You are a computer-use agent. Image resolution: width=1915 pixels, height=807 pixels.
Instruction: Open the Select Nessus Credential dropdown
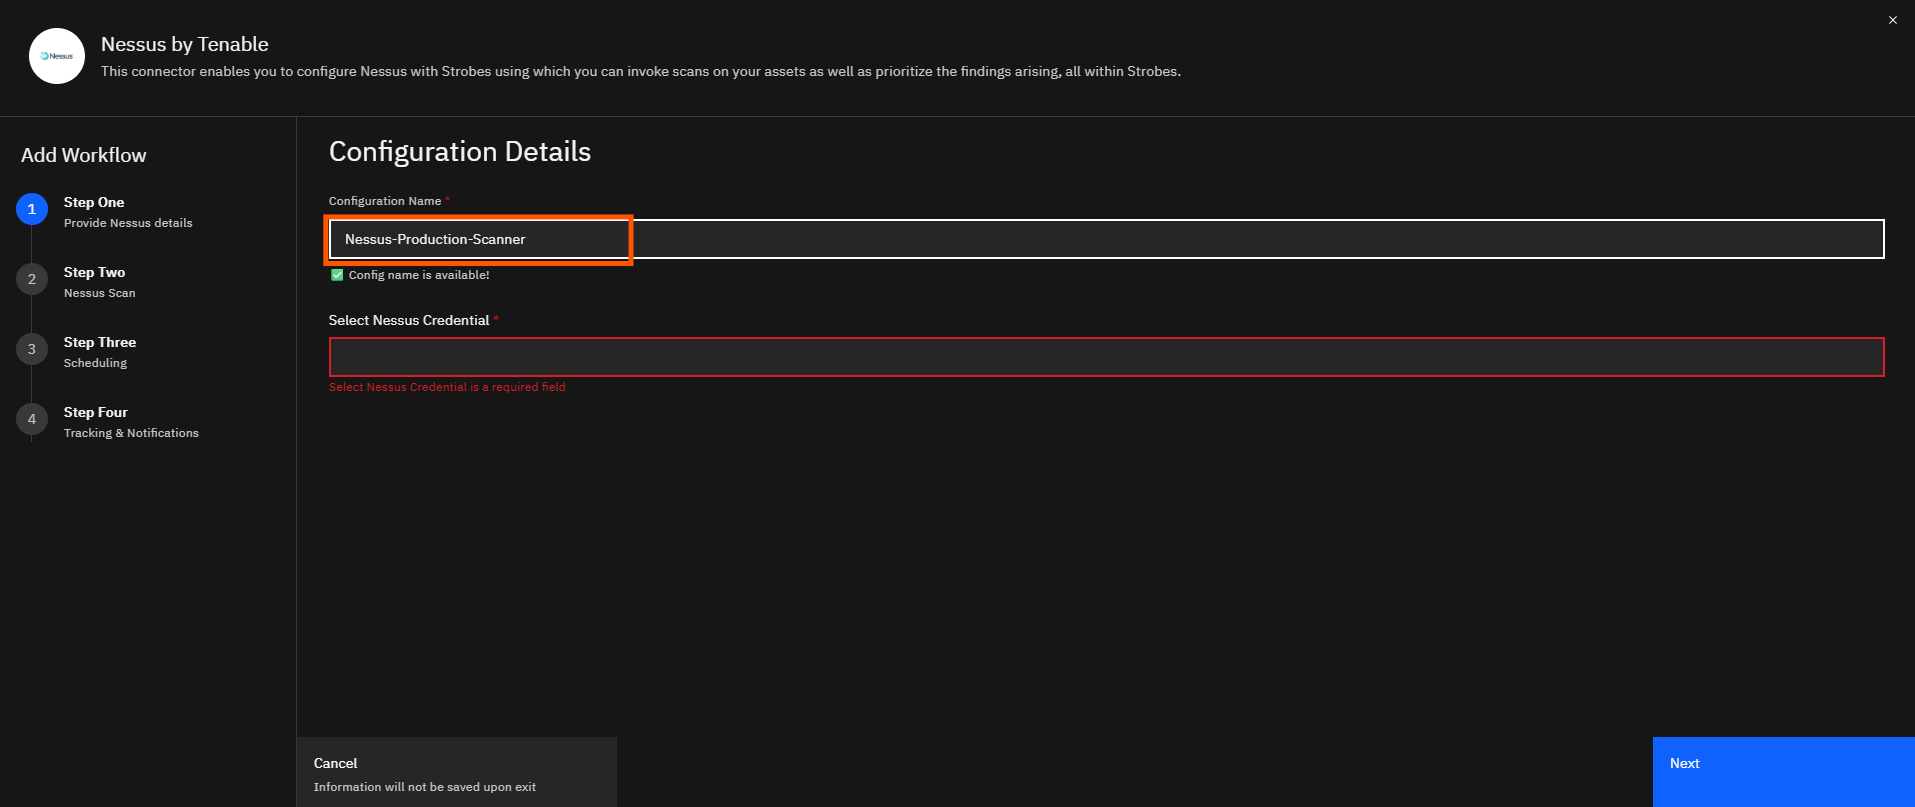[x=1106, y=357]
